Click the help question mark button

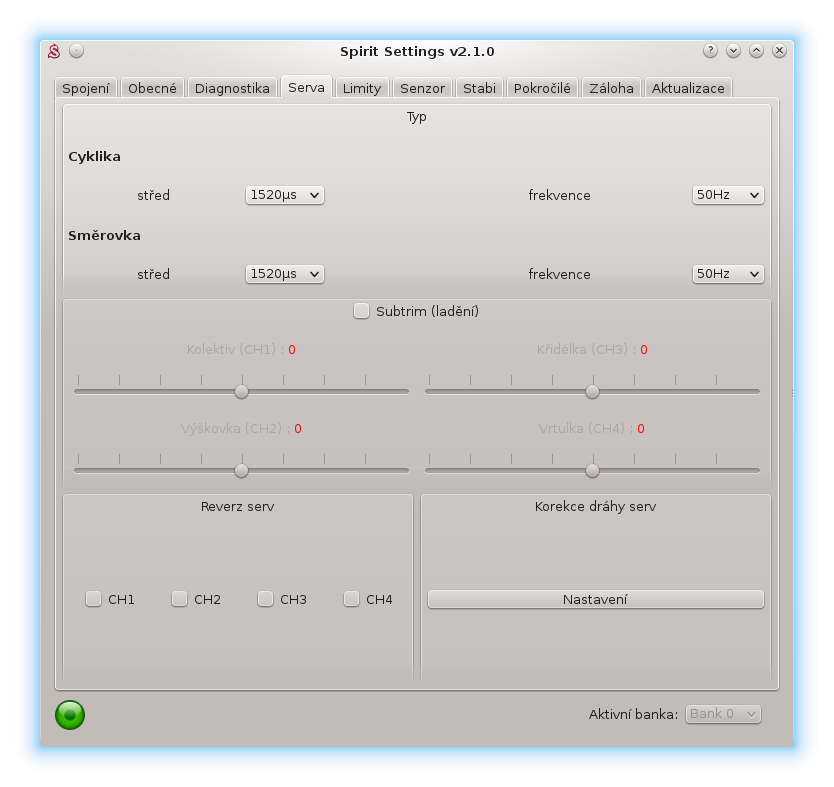(710, 51)
